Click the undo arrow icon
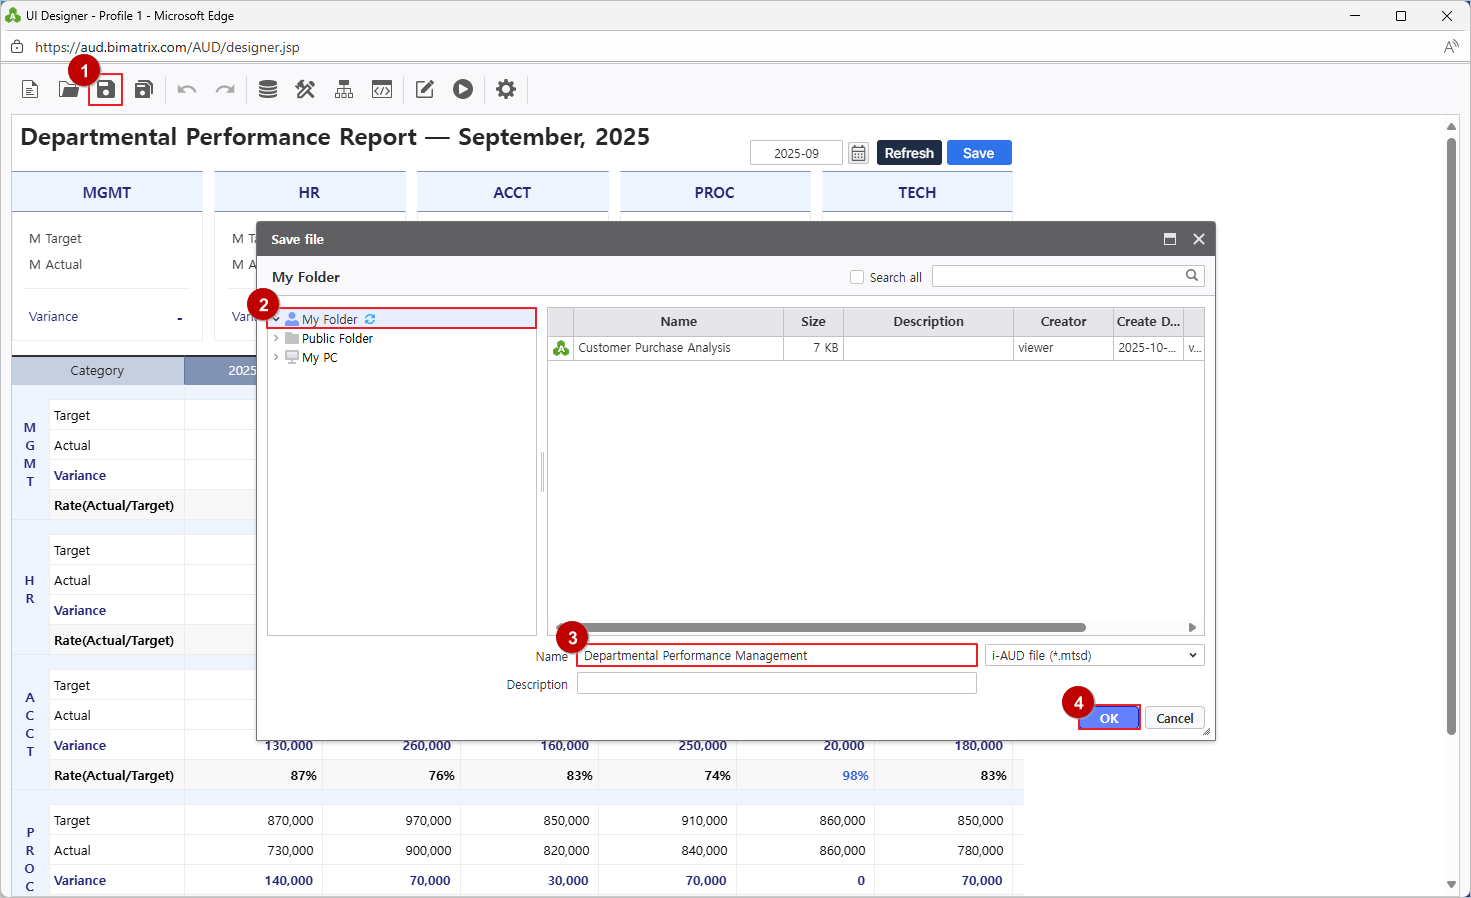 [187, 90]
